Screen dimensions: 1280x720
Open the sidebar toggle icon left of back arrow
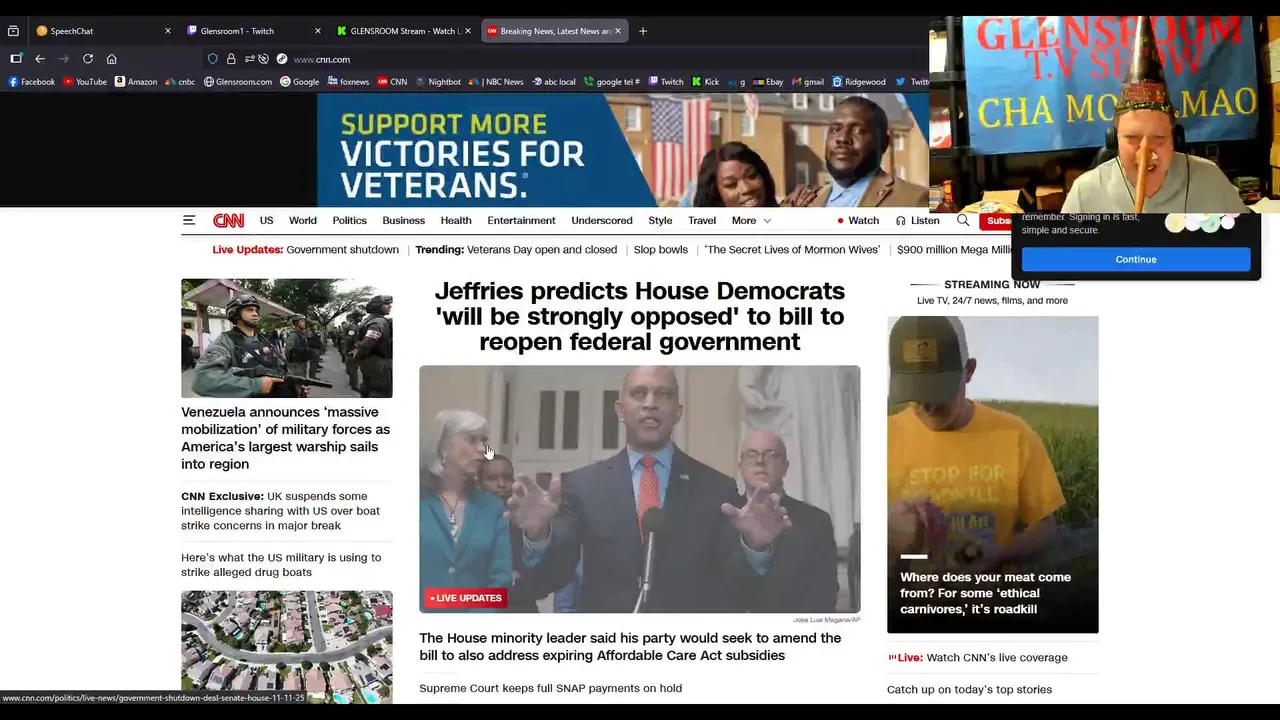pyautogui.click(x=16, y=59)
